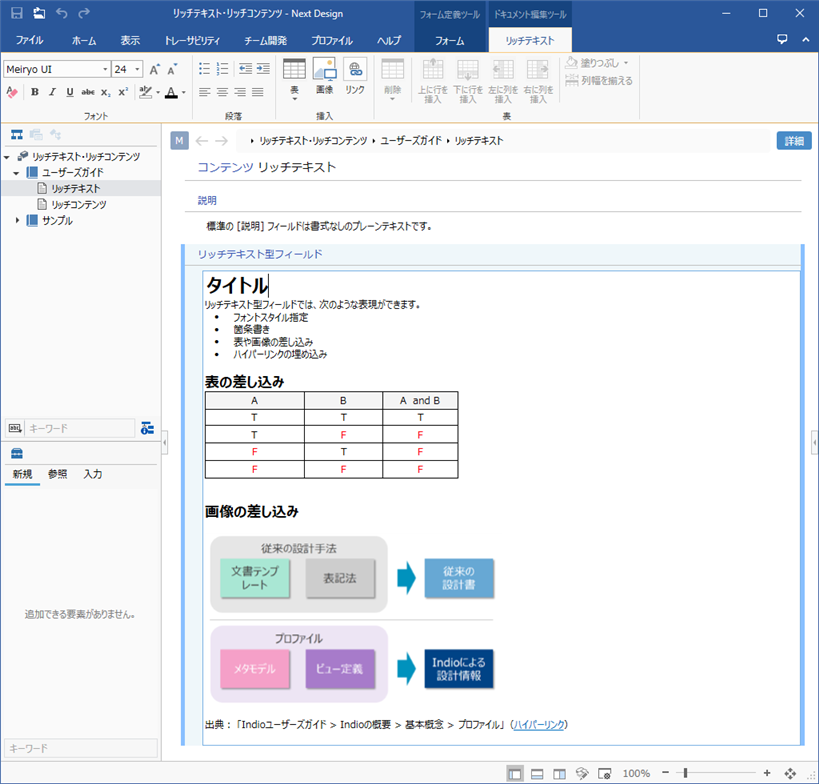Switch to the 参照 tab in lower panel
Viewport: 819px width, 784px height.
(58, 474)
